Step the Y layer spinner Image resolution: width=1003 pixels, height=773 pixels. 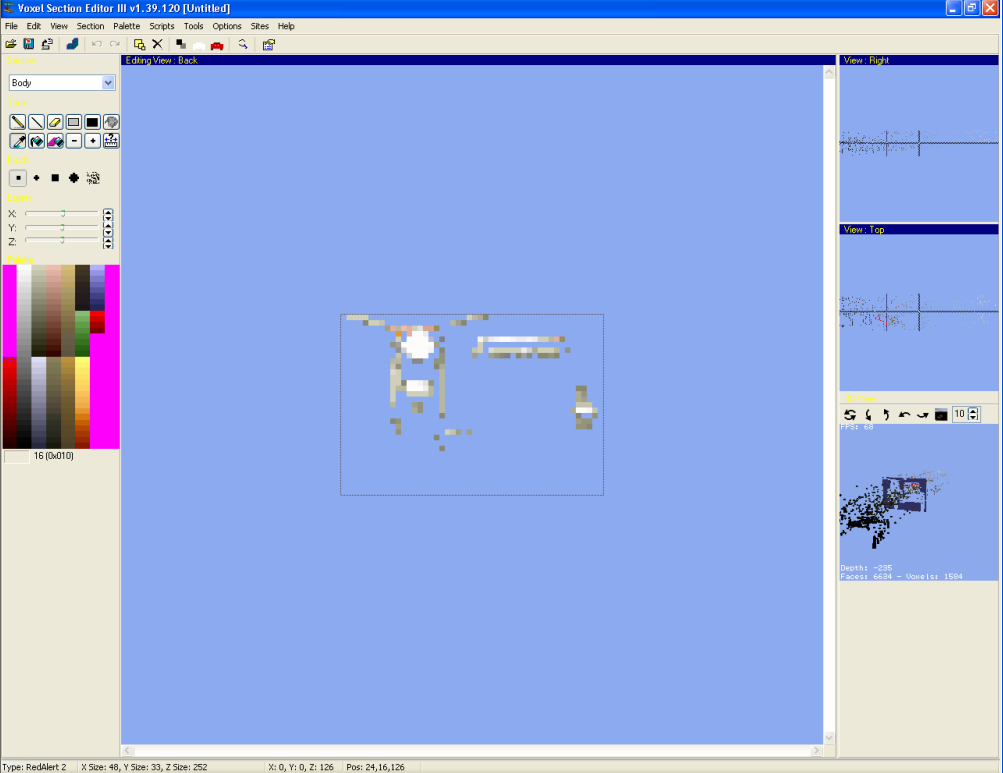(x=108, y=228)
